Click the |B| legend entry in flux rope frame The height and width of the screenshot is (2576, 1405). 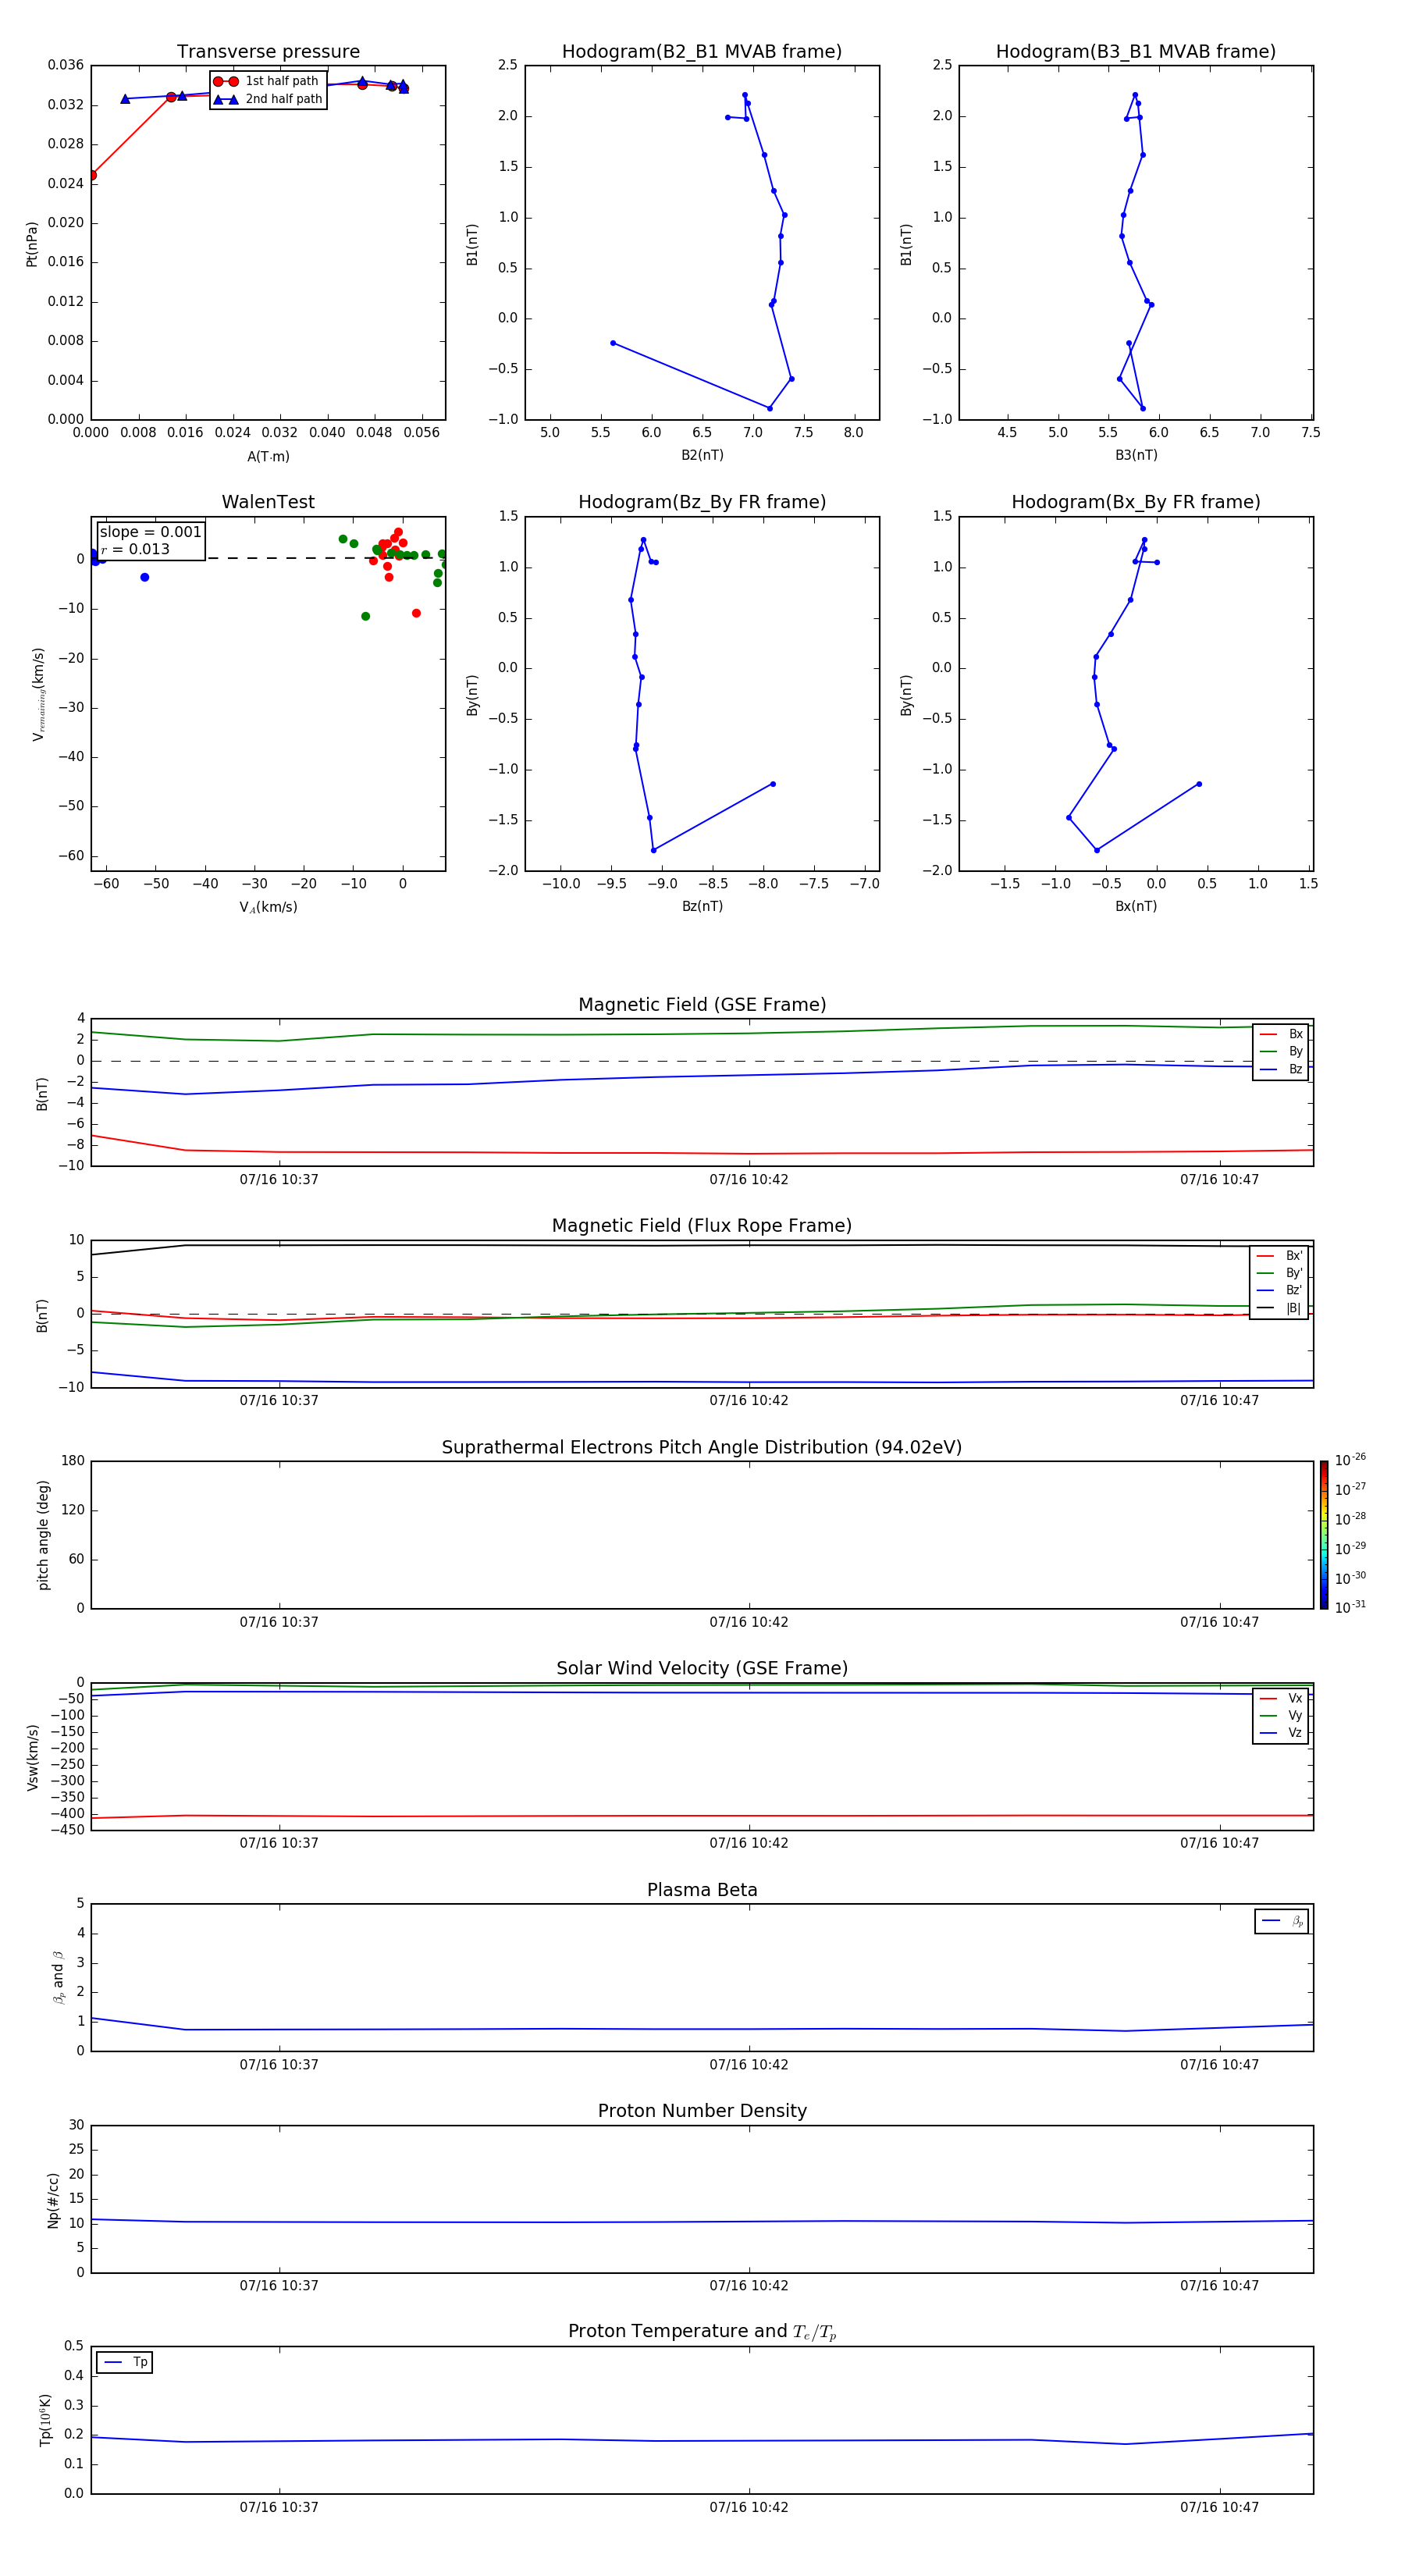point(1280,1308)
